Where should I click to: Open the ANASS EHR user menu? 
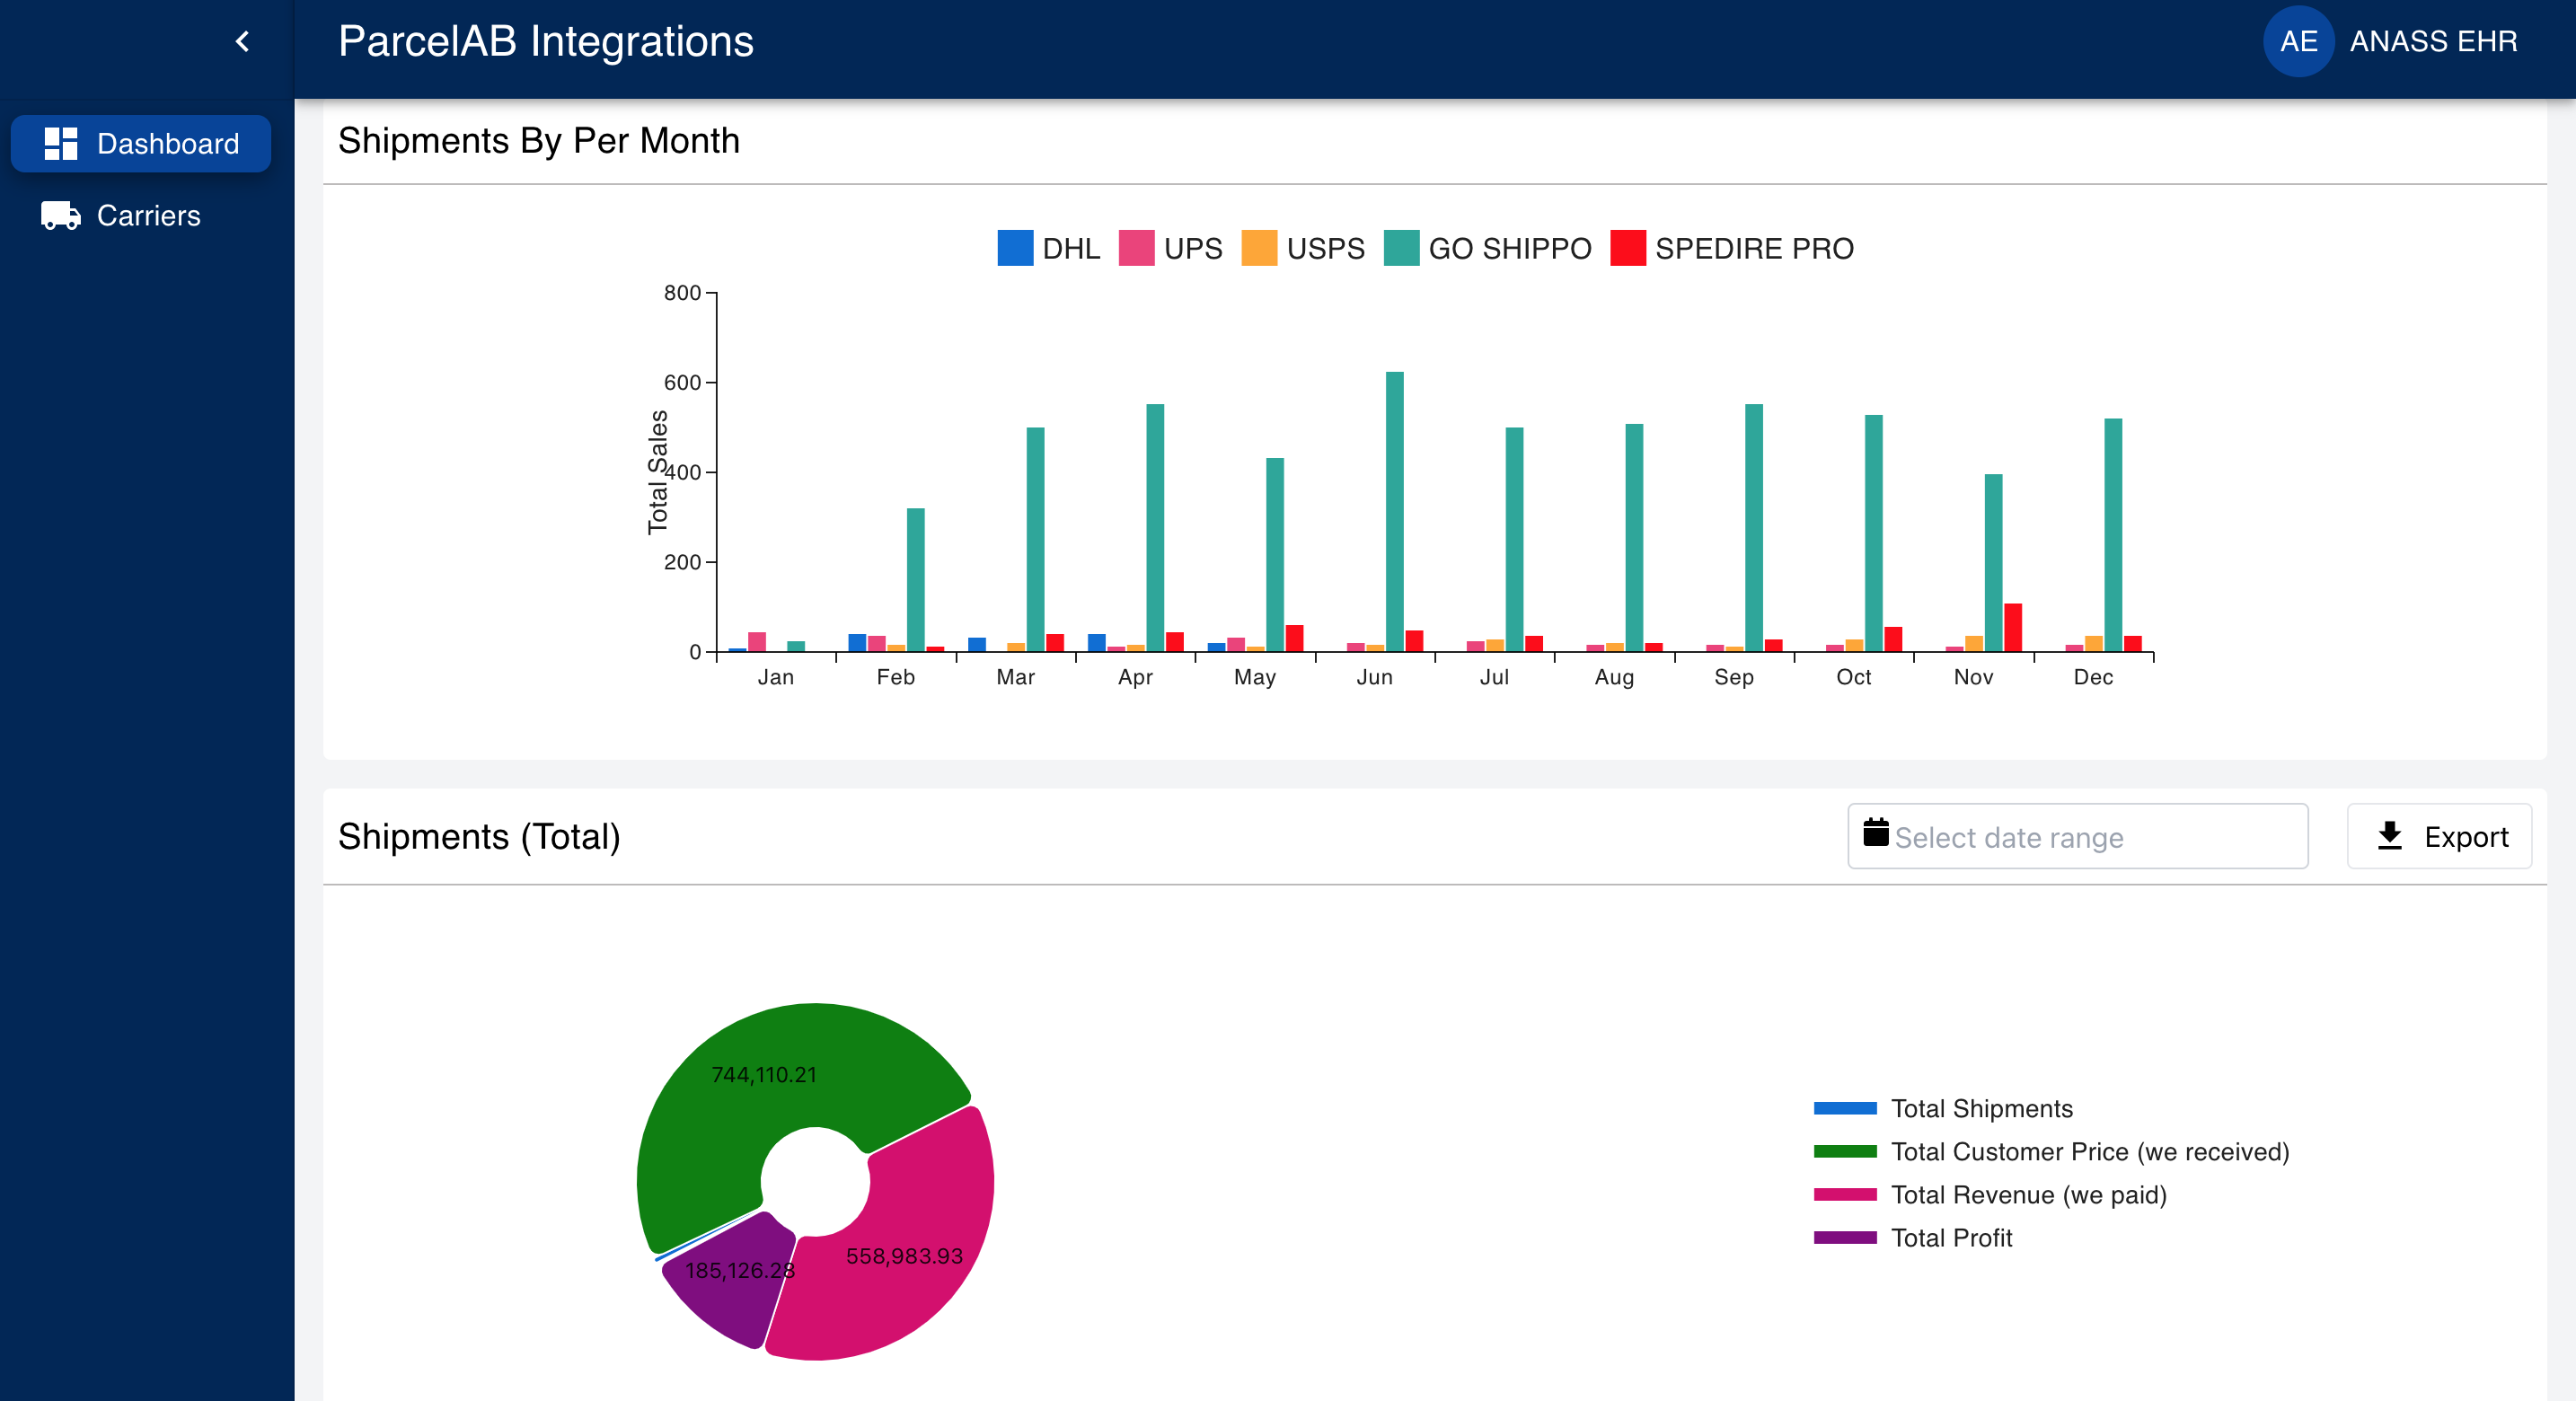[x=2432, y=41]
